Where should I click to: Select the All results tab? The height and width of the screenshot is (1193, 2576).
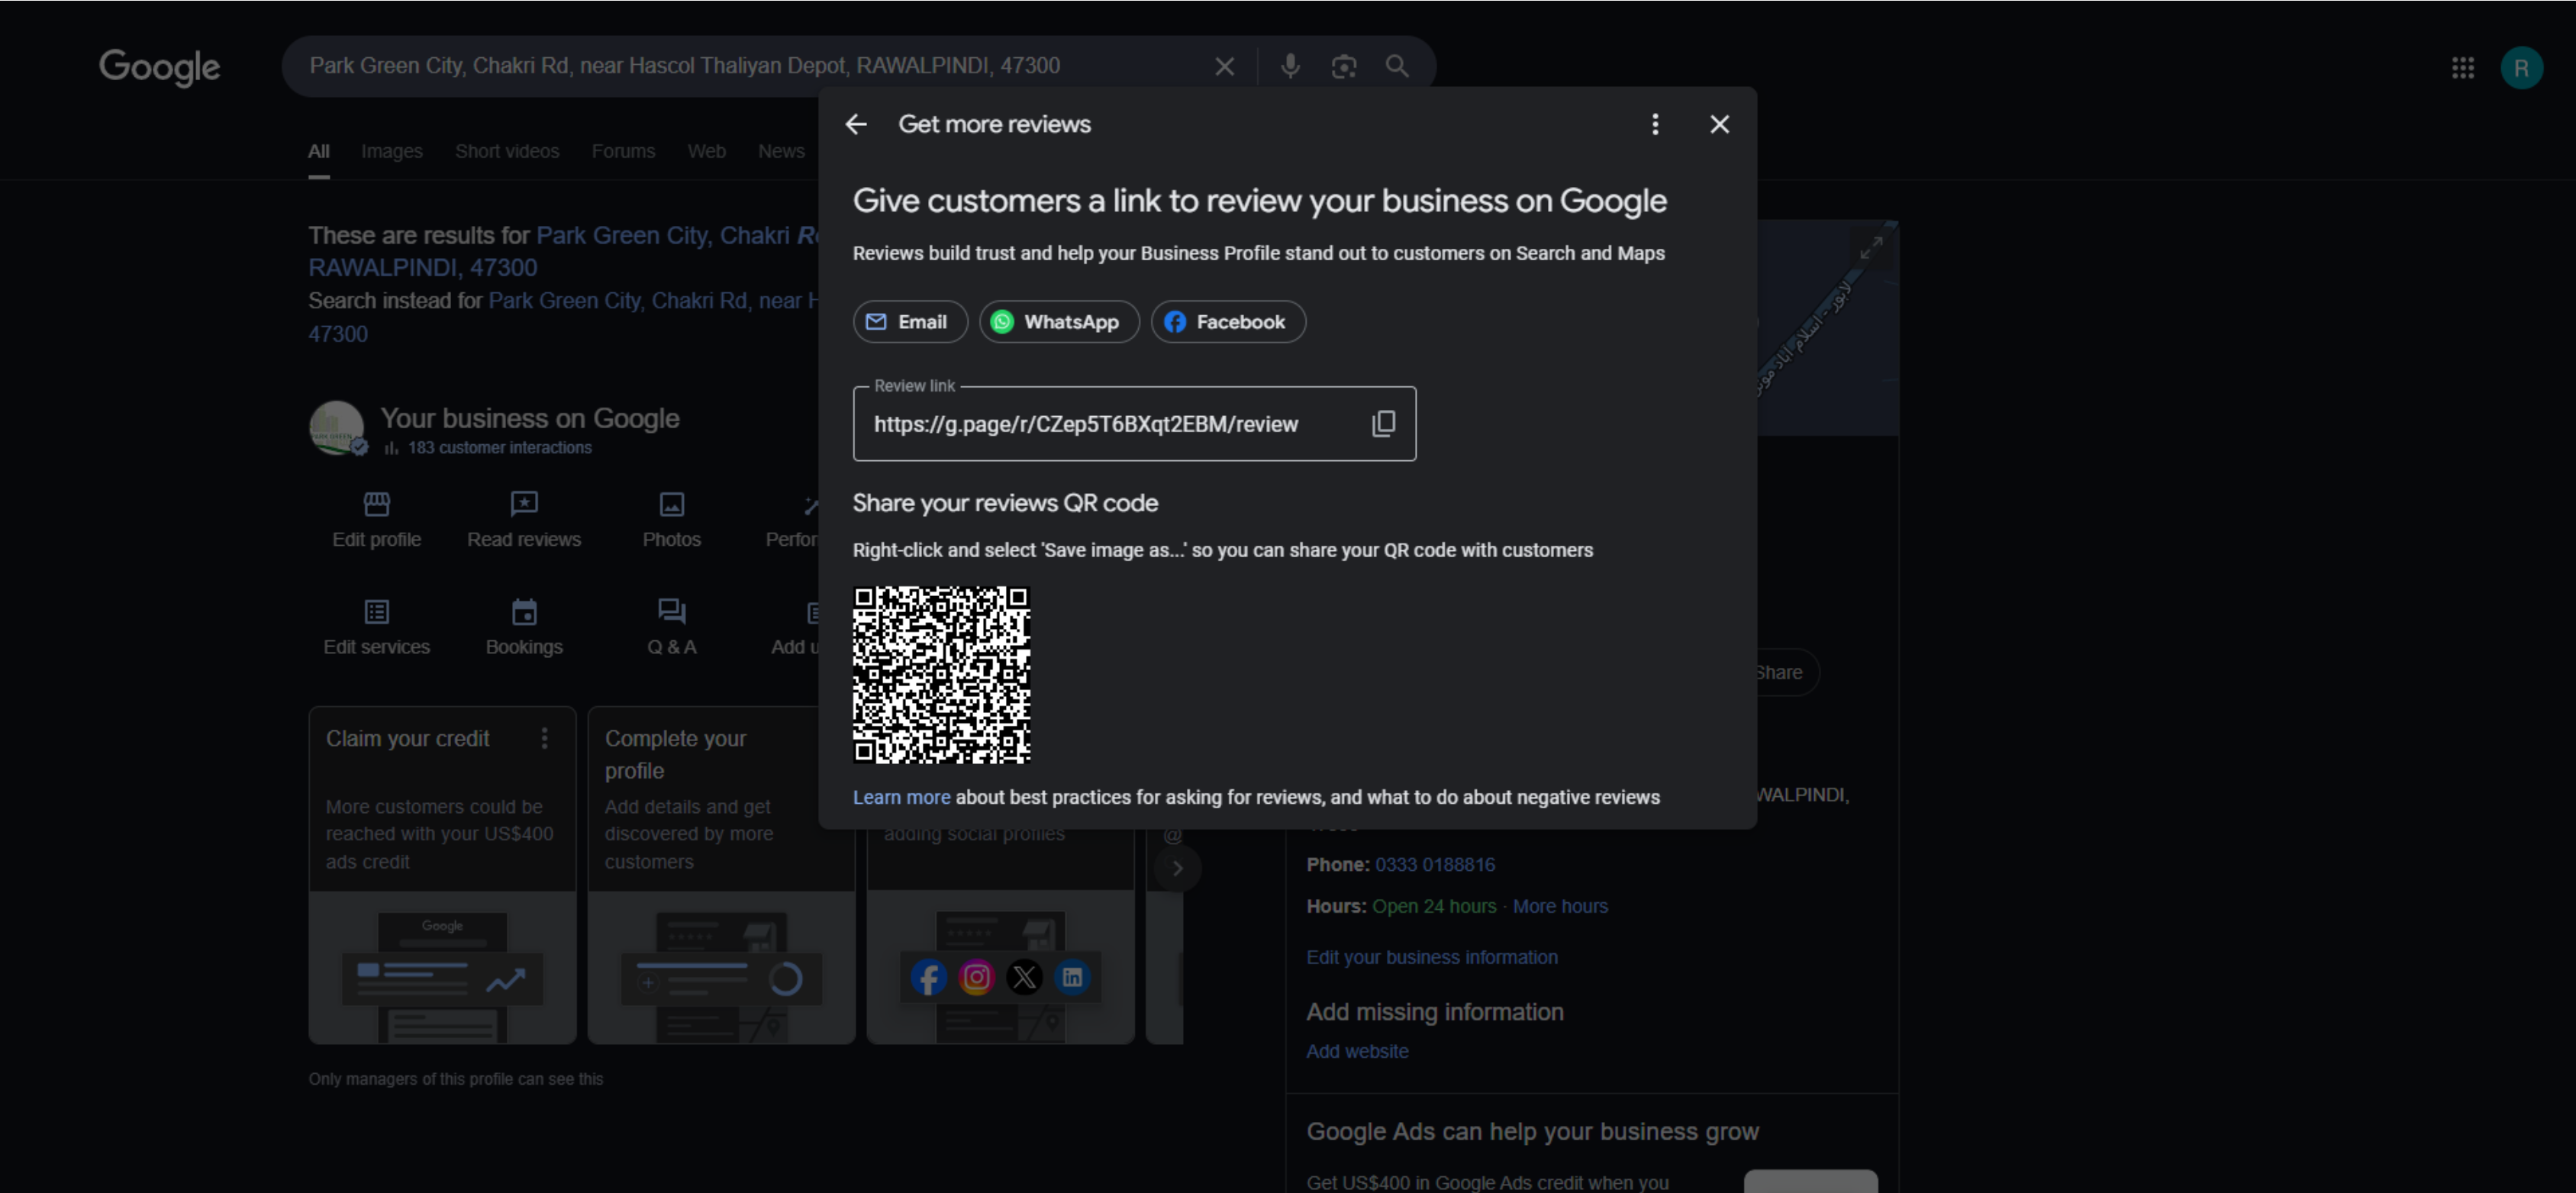[318, 151]
